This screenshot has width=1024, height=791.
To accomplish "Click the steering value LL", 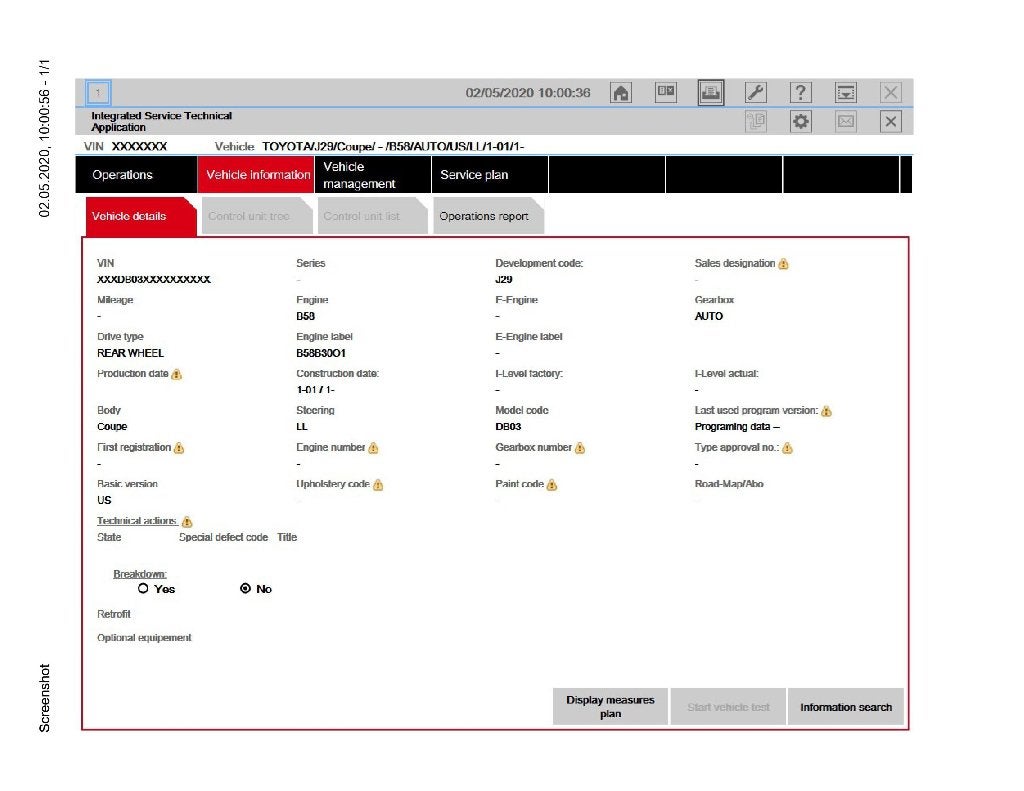I will (302, 427).
